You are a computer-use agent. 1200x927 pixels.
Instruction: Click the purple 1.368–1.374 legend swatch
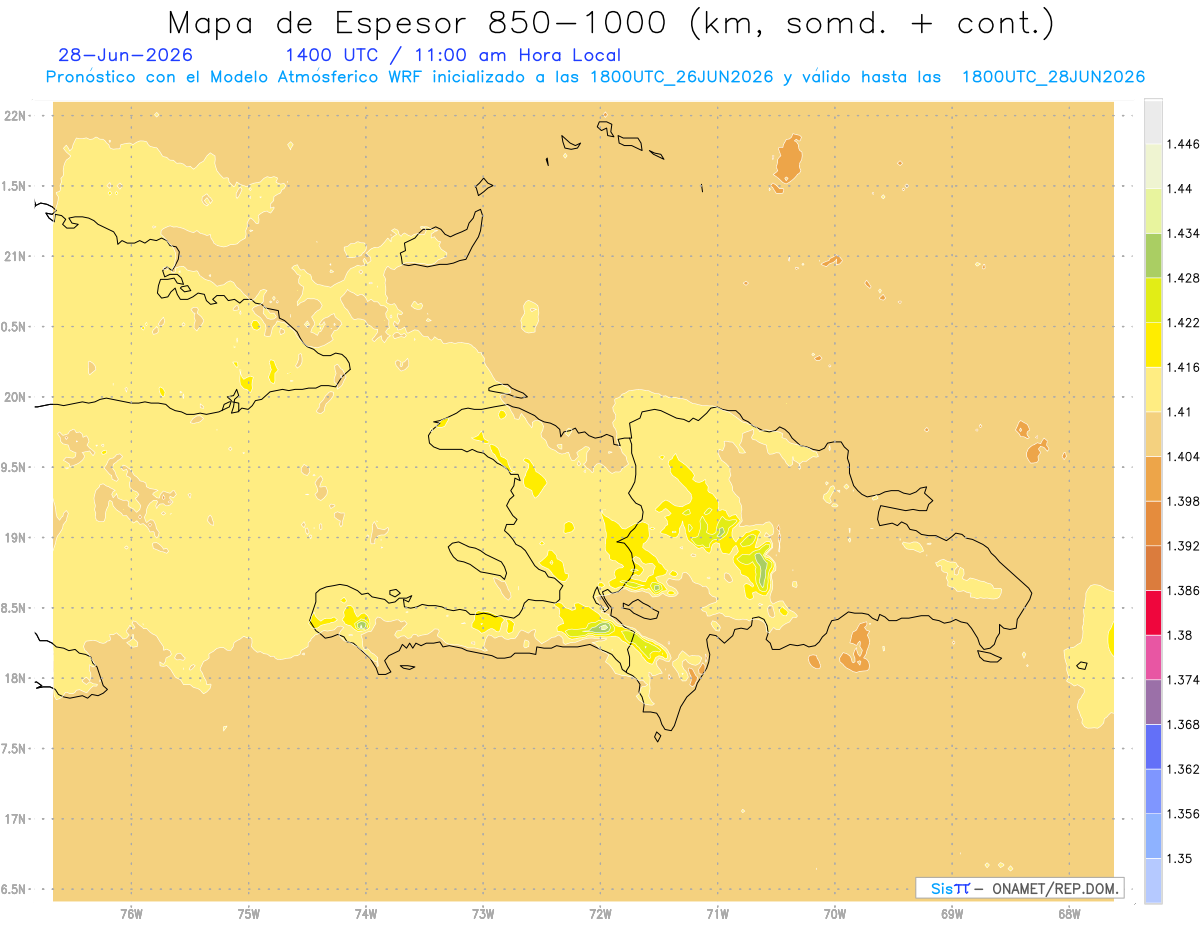point(1153,702)
